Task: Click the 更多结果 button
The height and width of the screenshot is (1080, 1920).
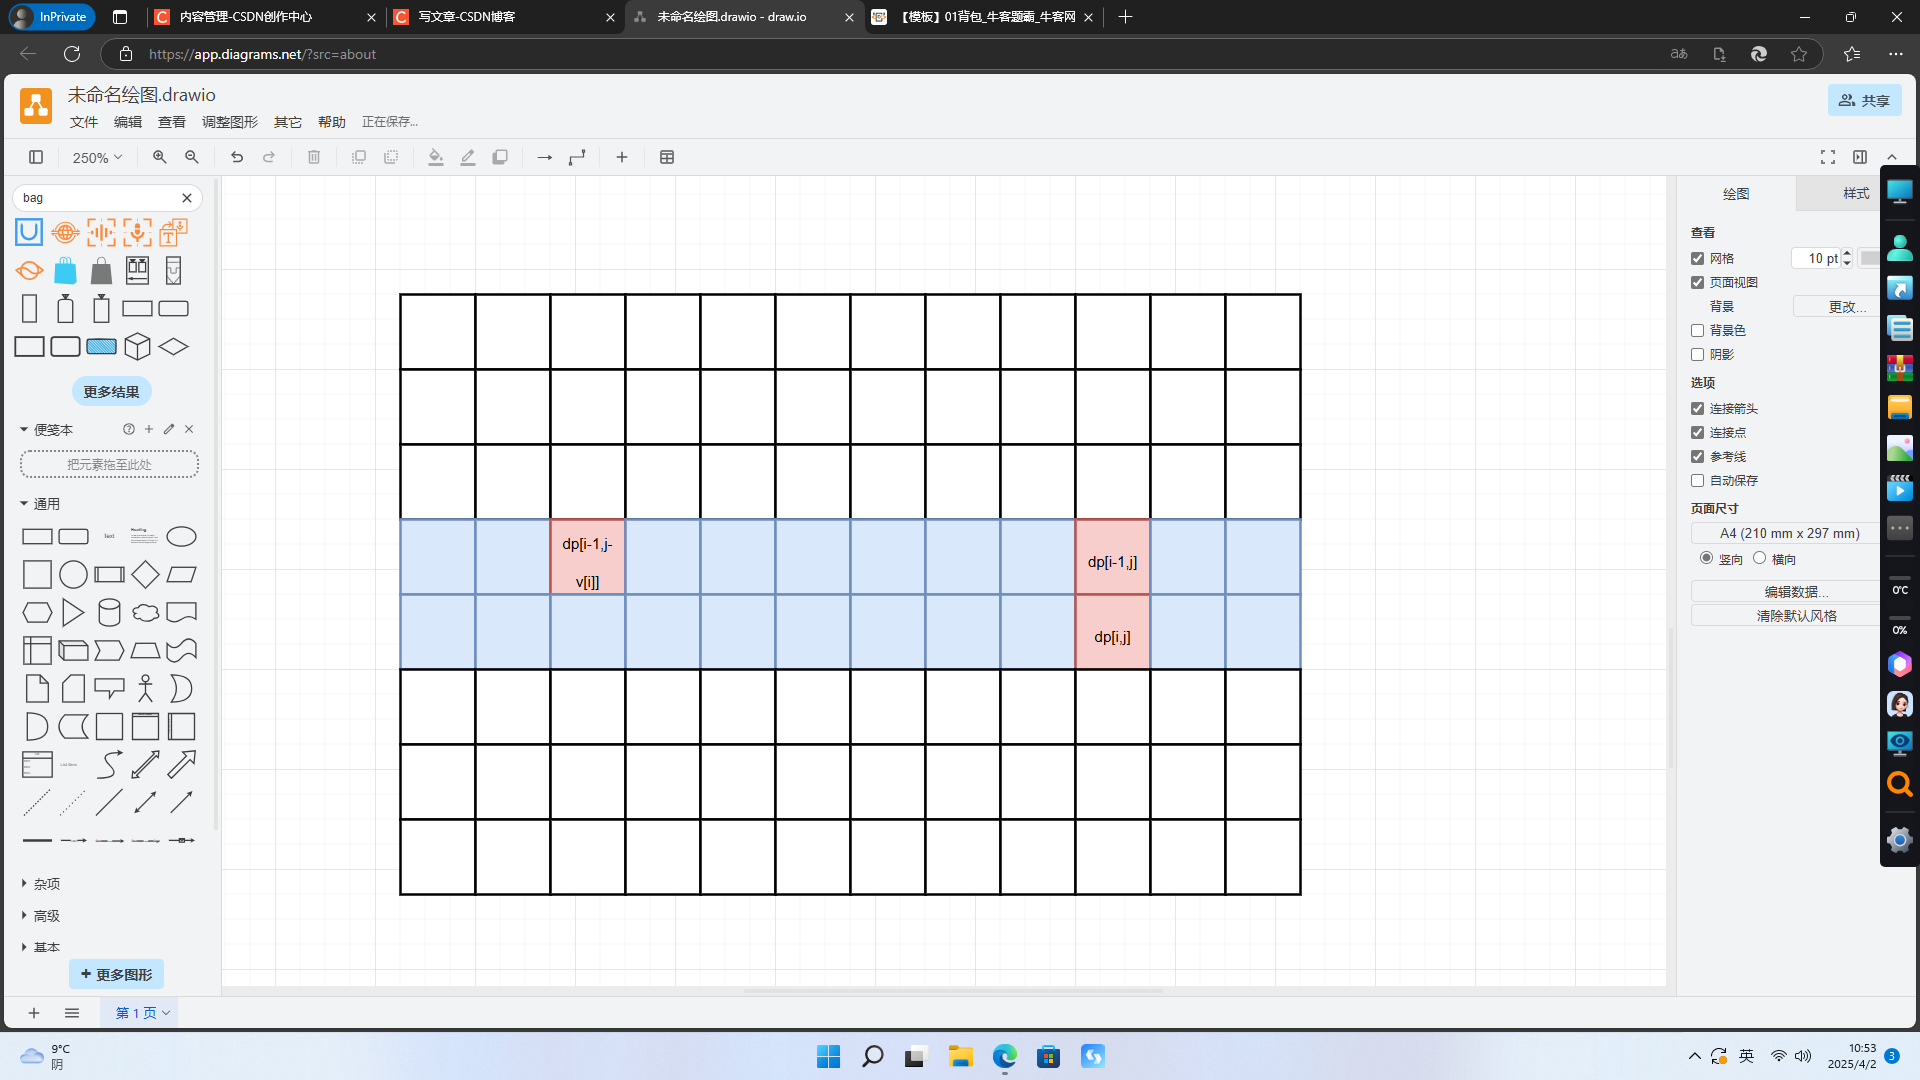Action: point(111,391)
